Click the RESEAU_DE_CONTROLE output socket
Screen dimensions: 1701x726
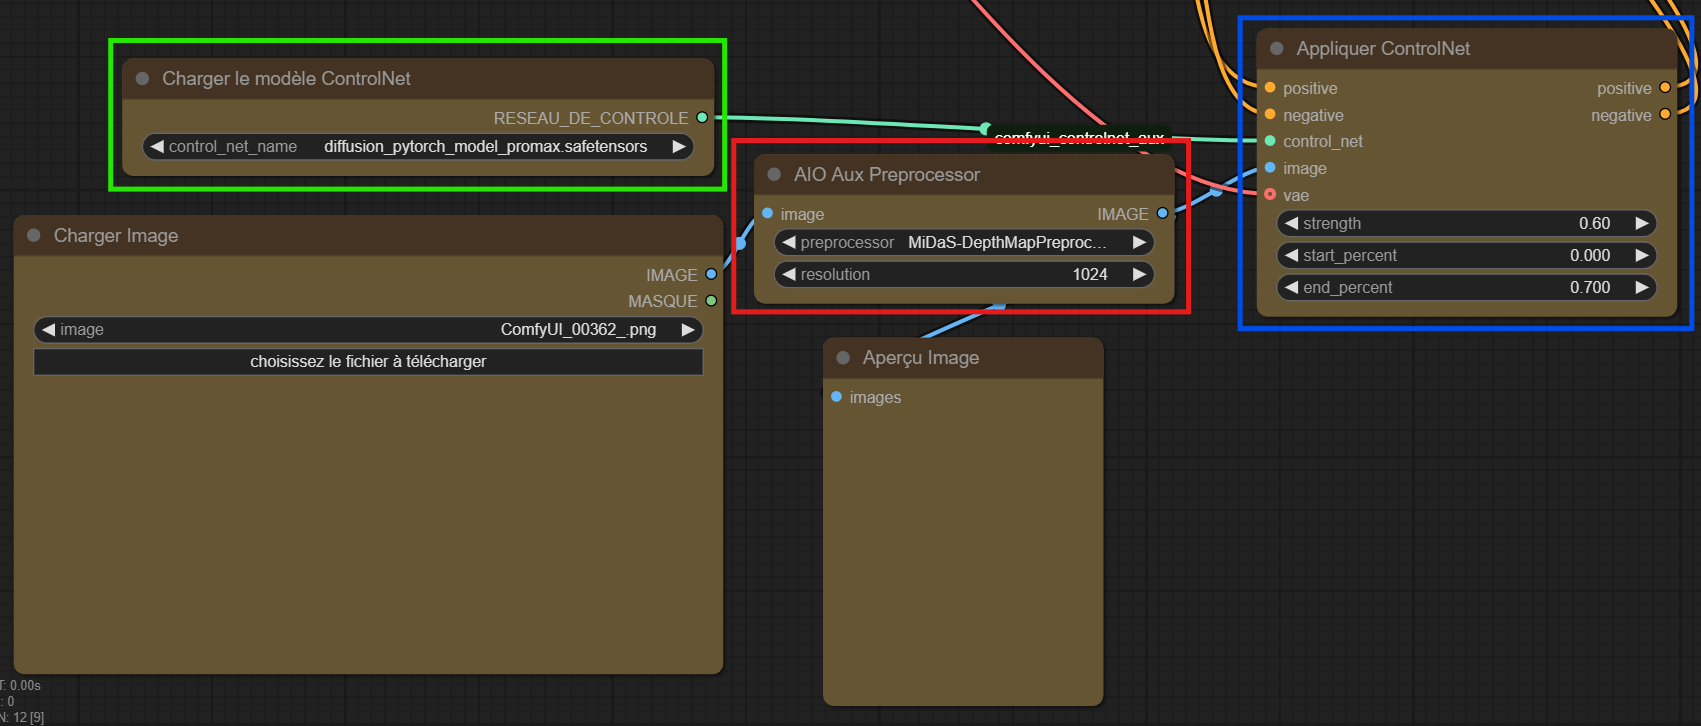[x=702, y=118]
